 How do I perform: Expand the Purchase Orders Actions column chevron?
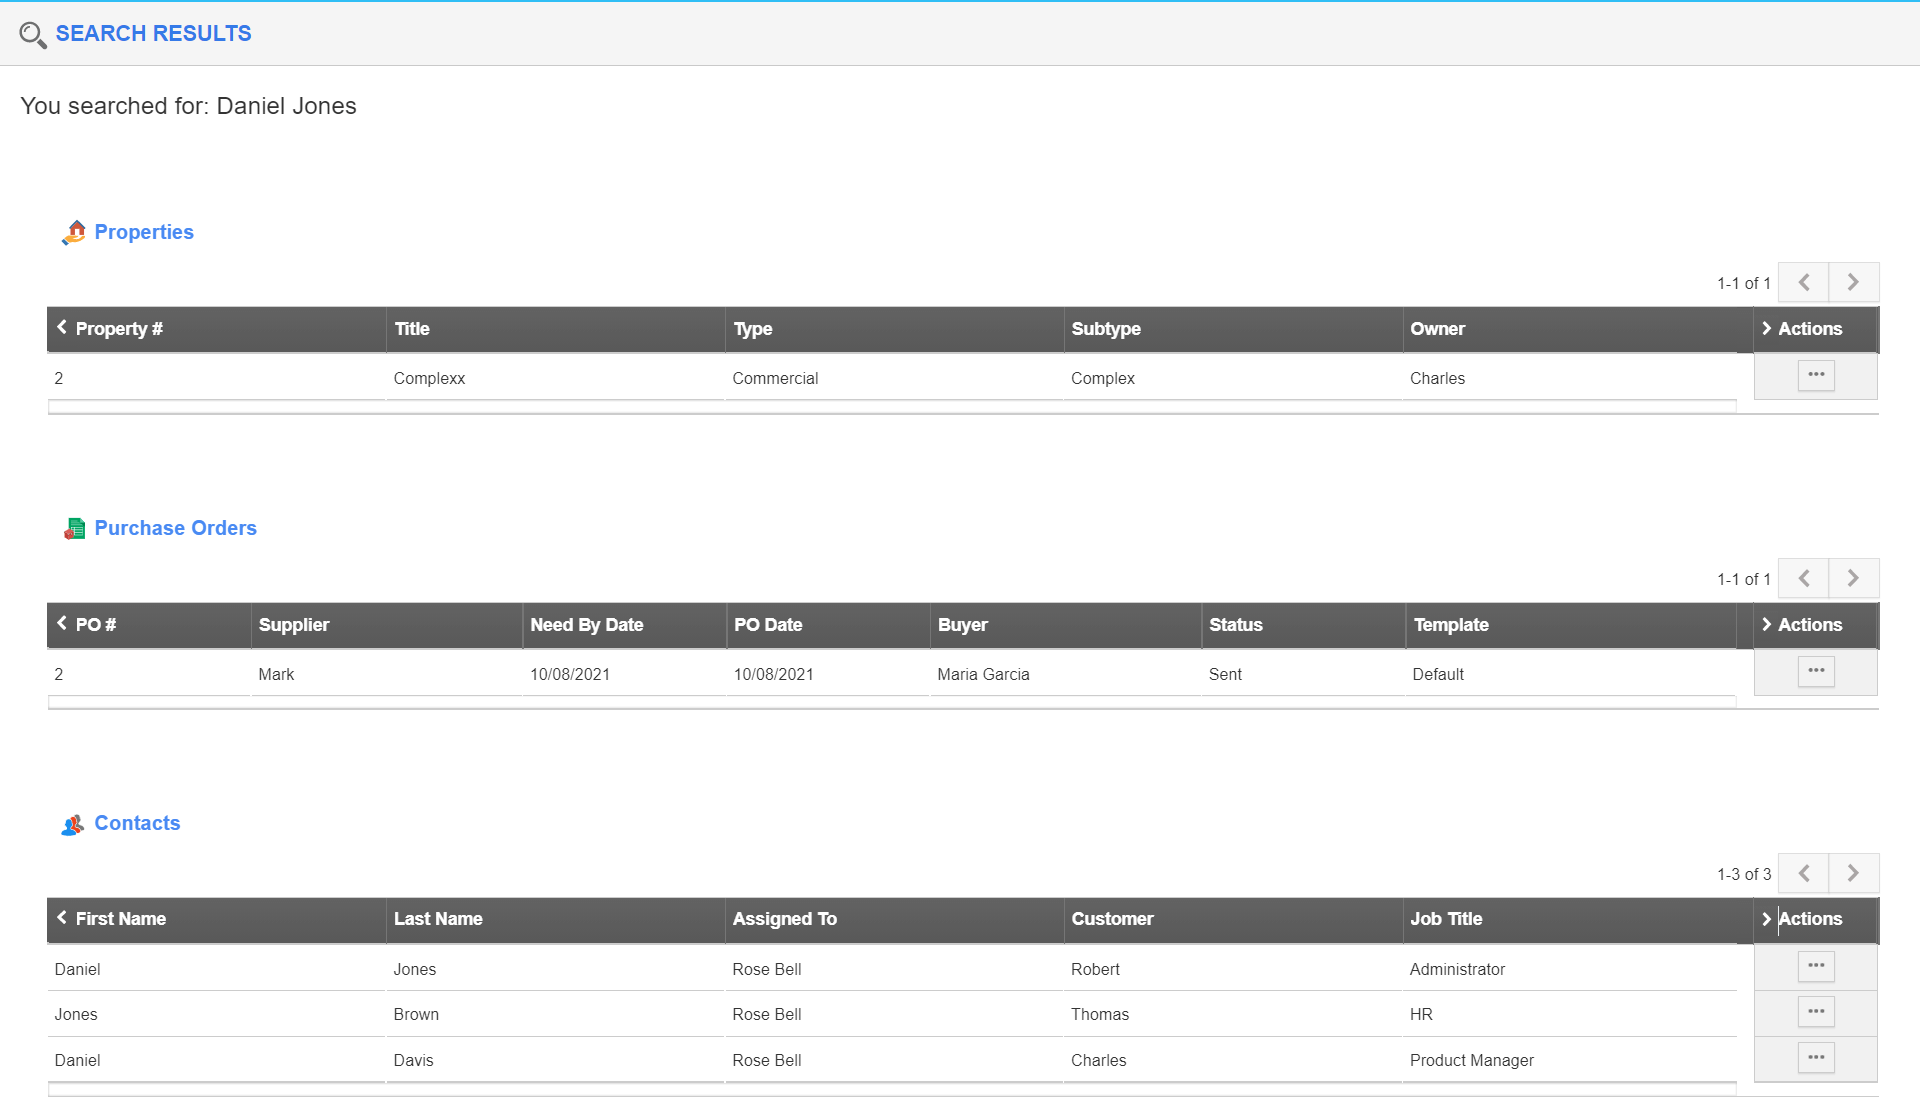(x=1766, y=625)
